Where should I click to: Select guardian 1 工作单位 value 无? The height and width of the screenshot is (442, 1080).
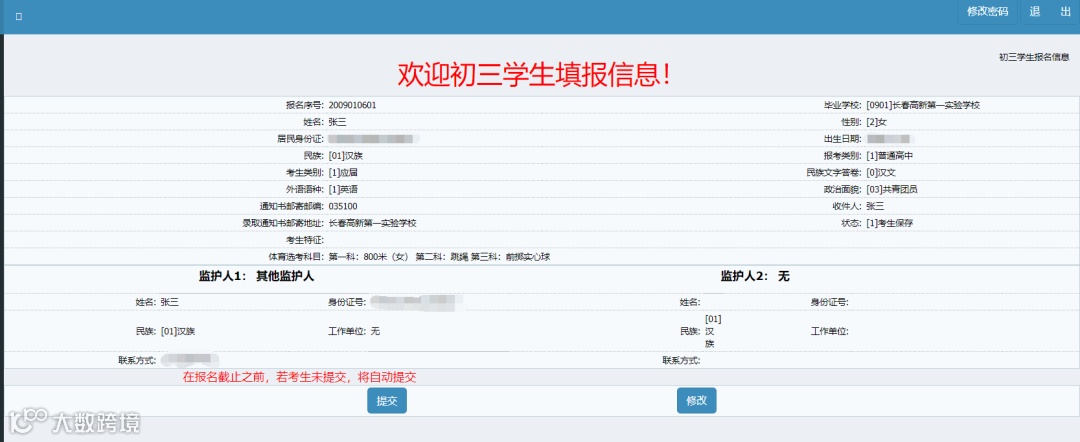click(x=375, y=331)
